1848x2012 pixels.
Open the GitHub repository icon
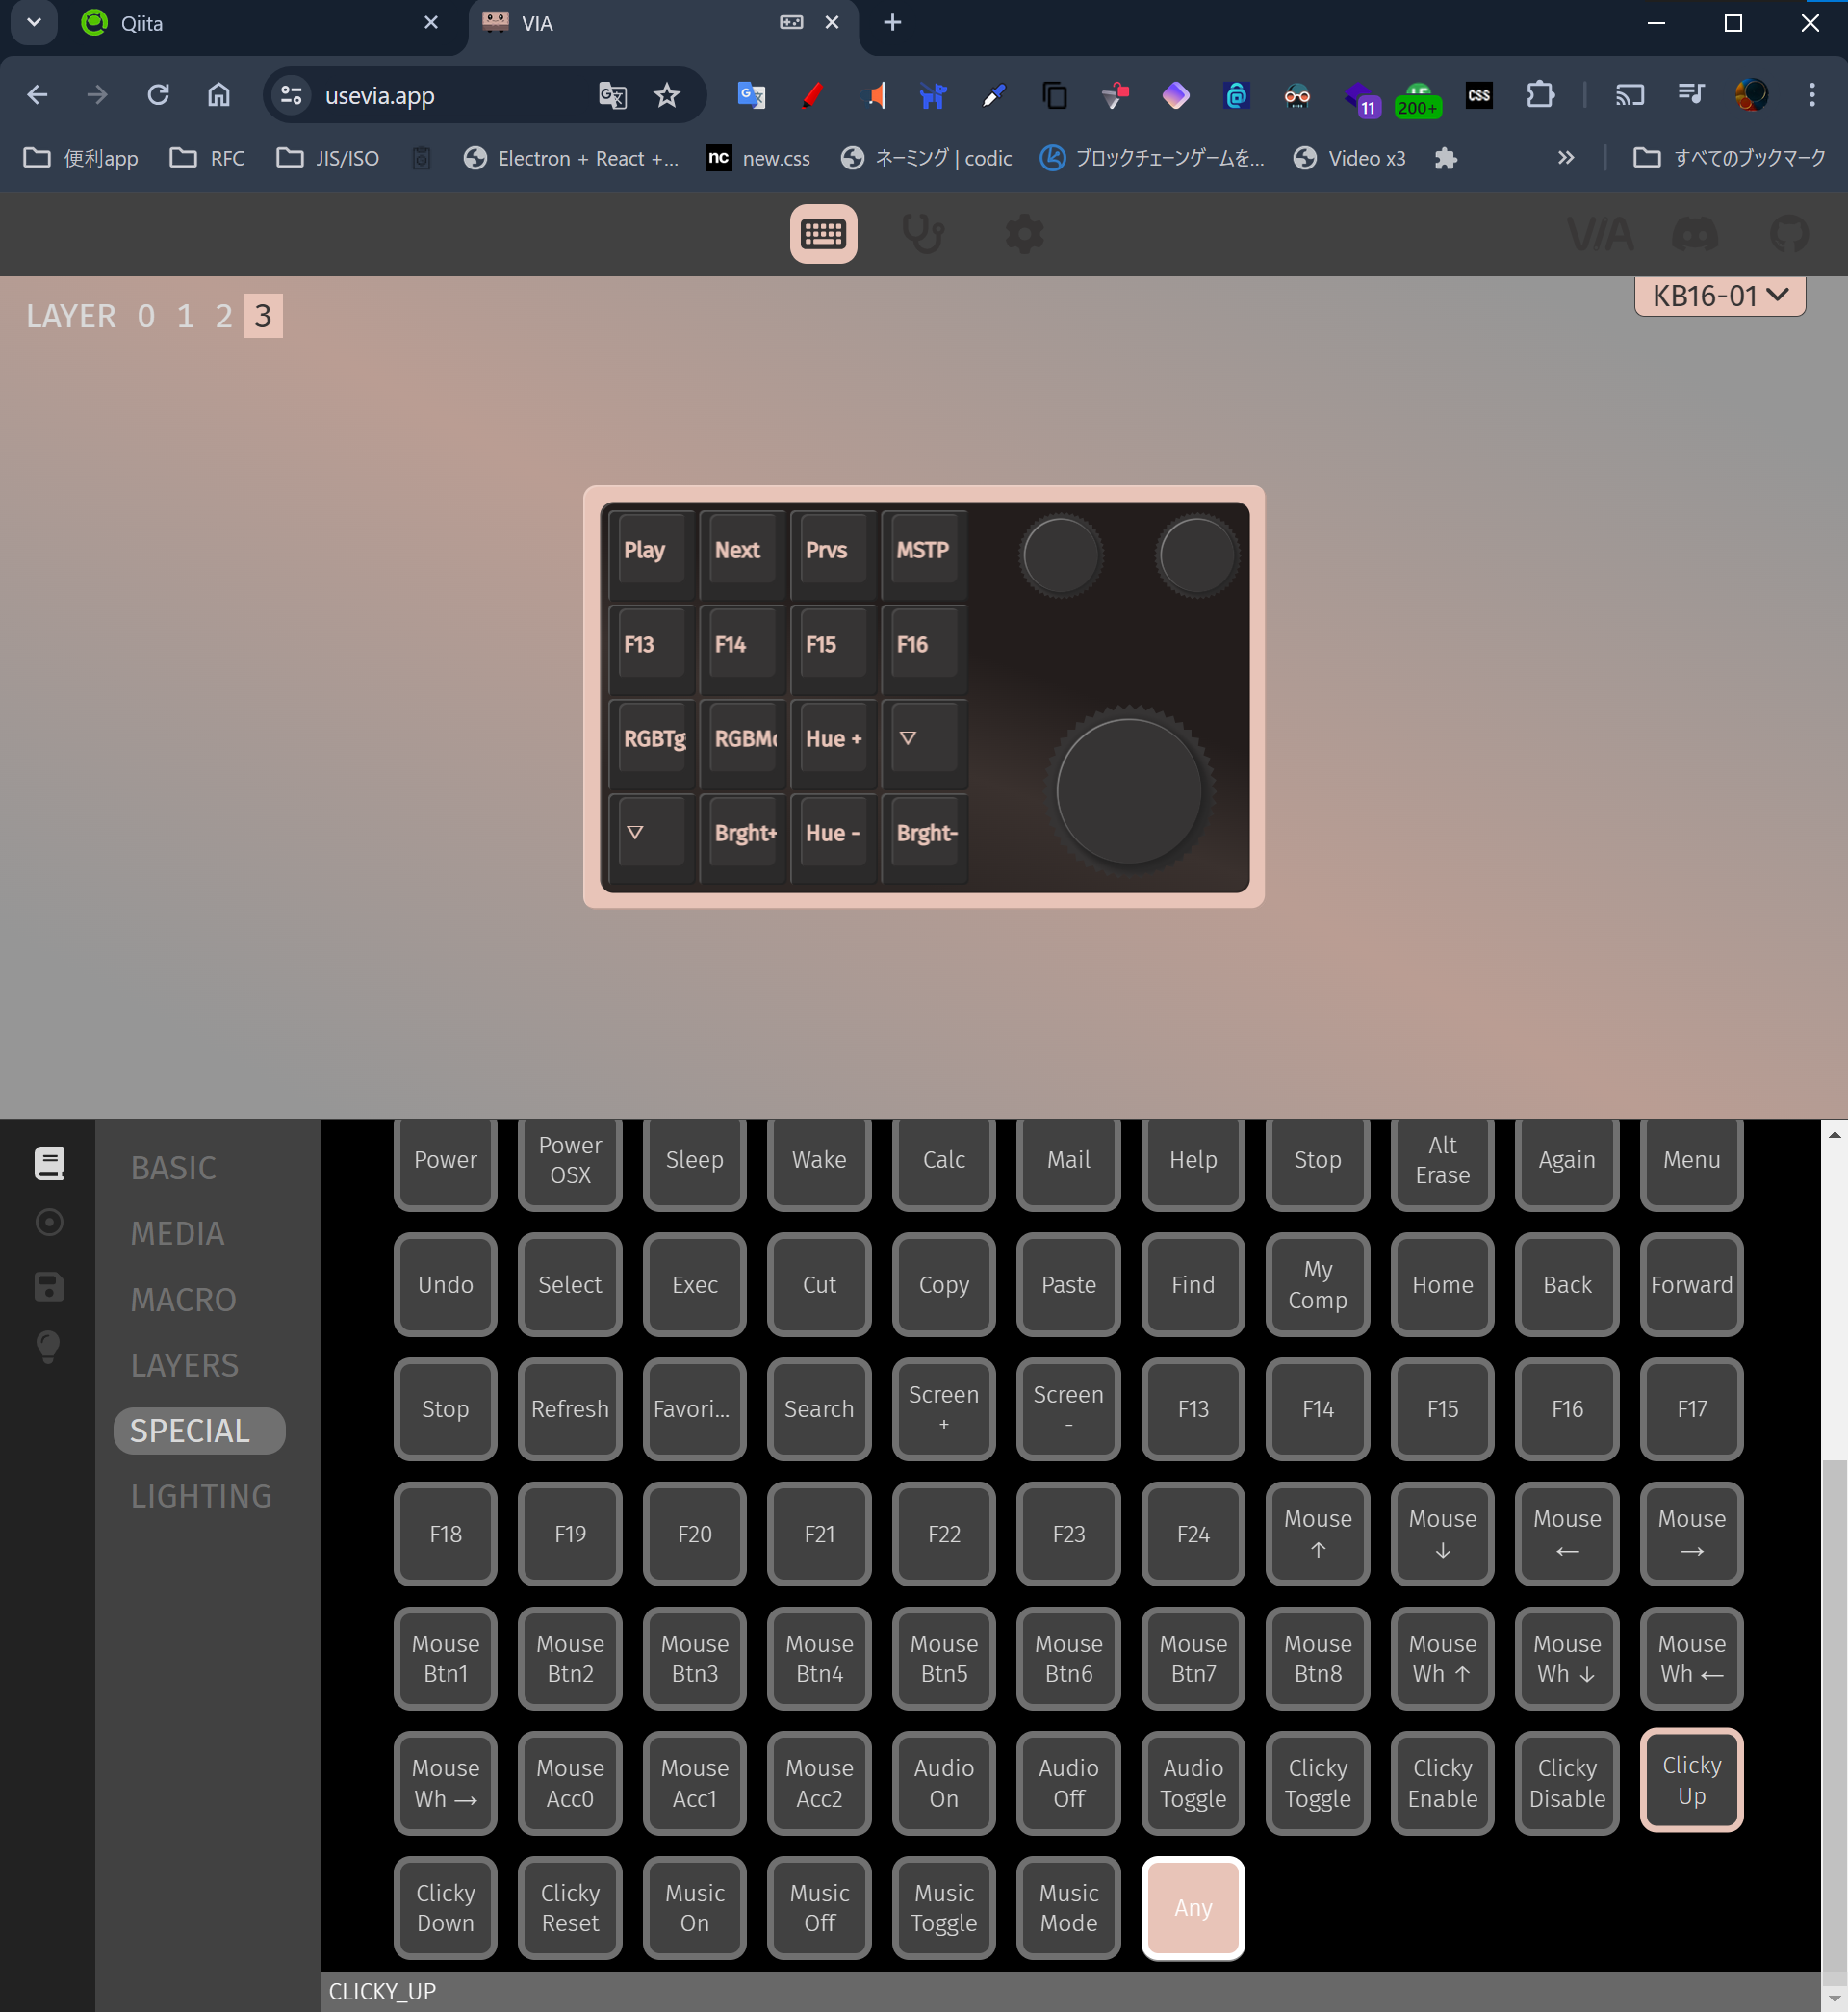point(1789,234)
